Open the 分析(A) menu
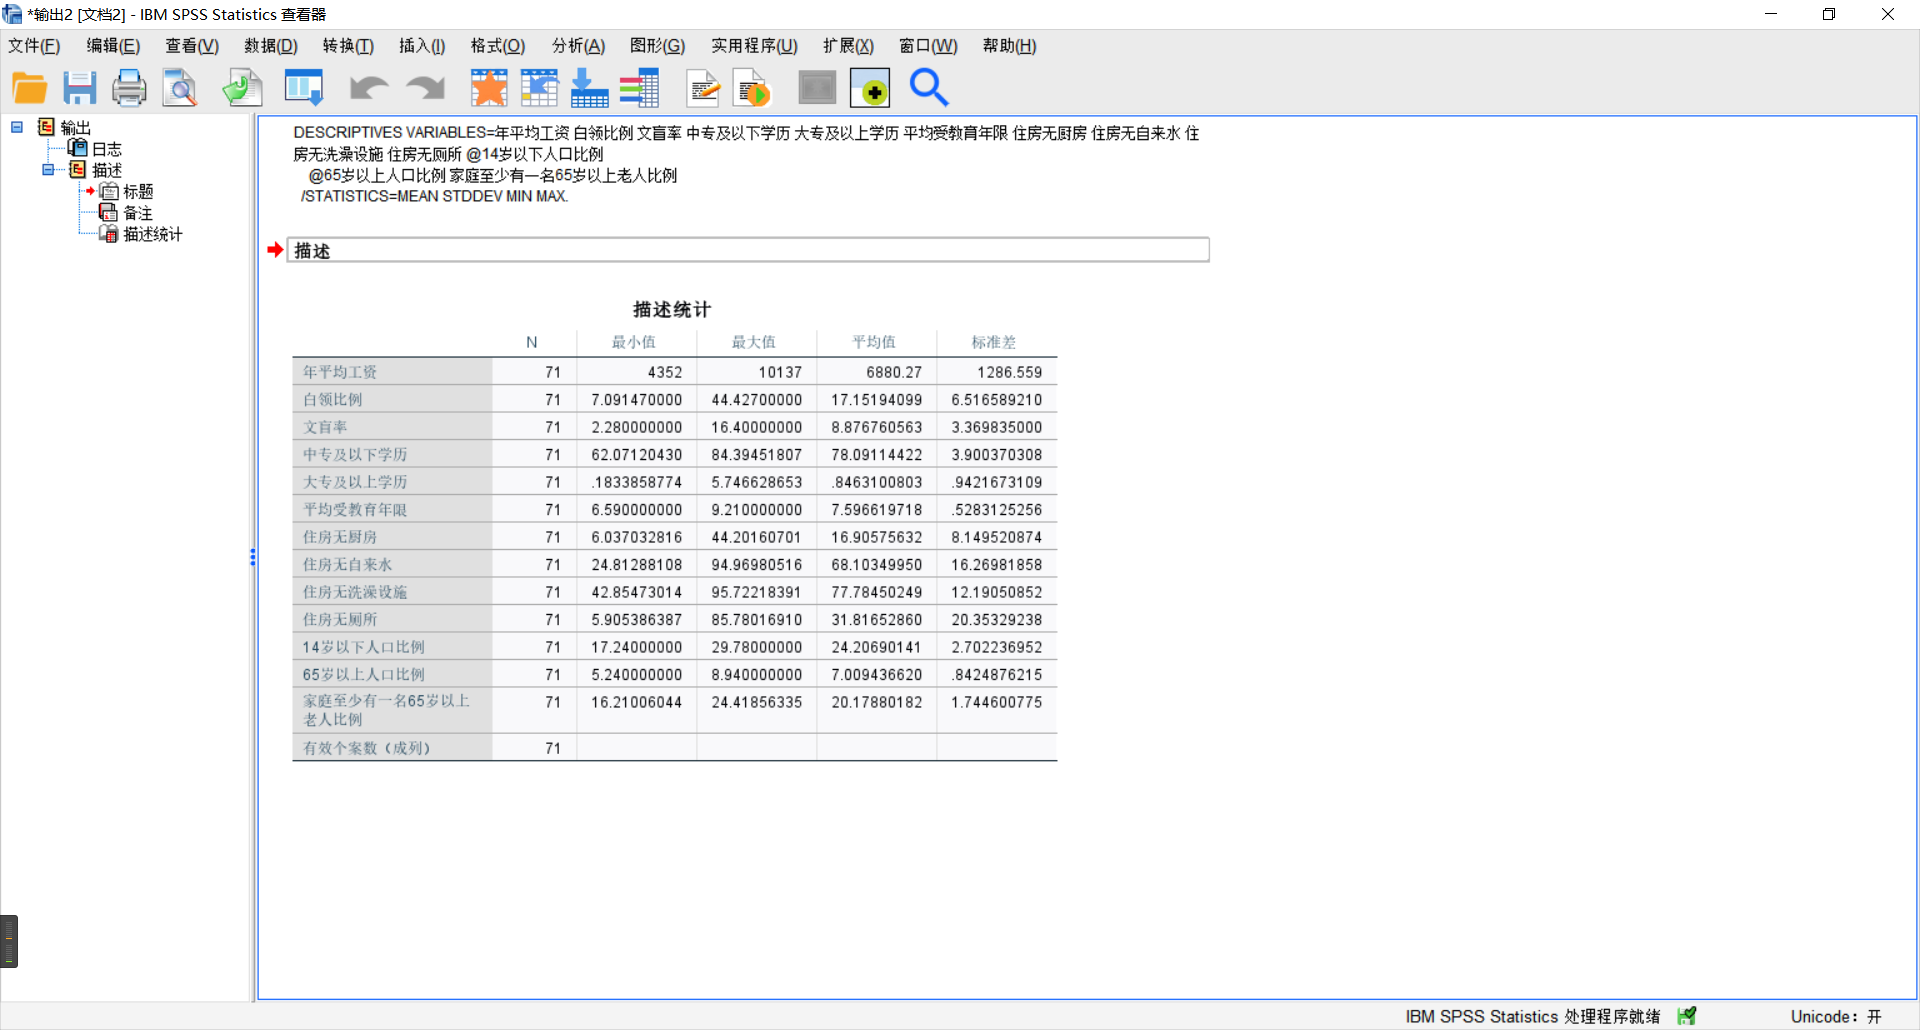Image resolution: width=1920 pixels, height=1030 pixels. [578, 46]
